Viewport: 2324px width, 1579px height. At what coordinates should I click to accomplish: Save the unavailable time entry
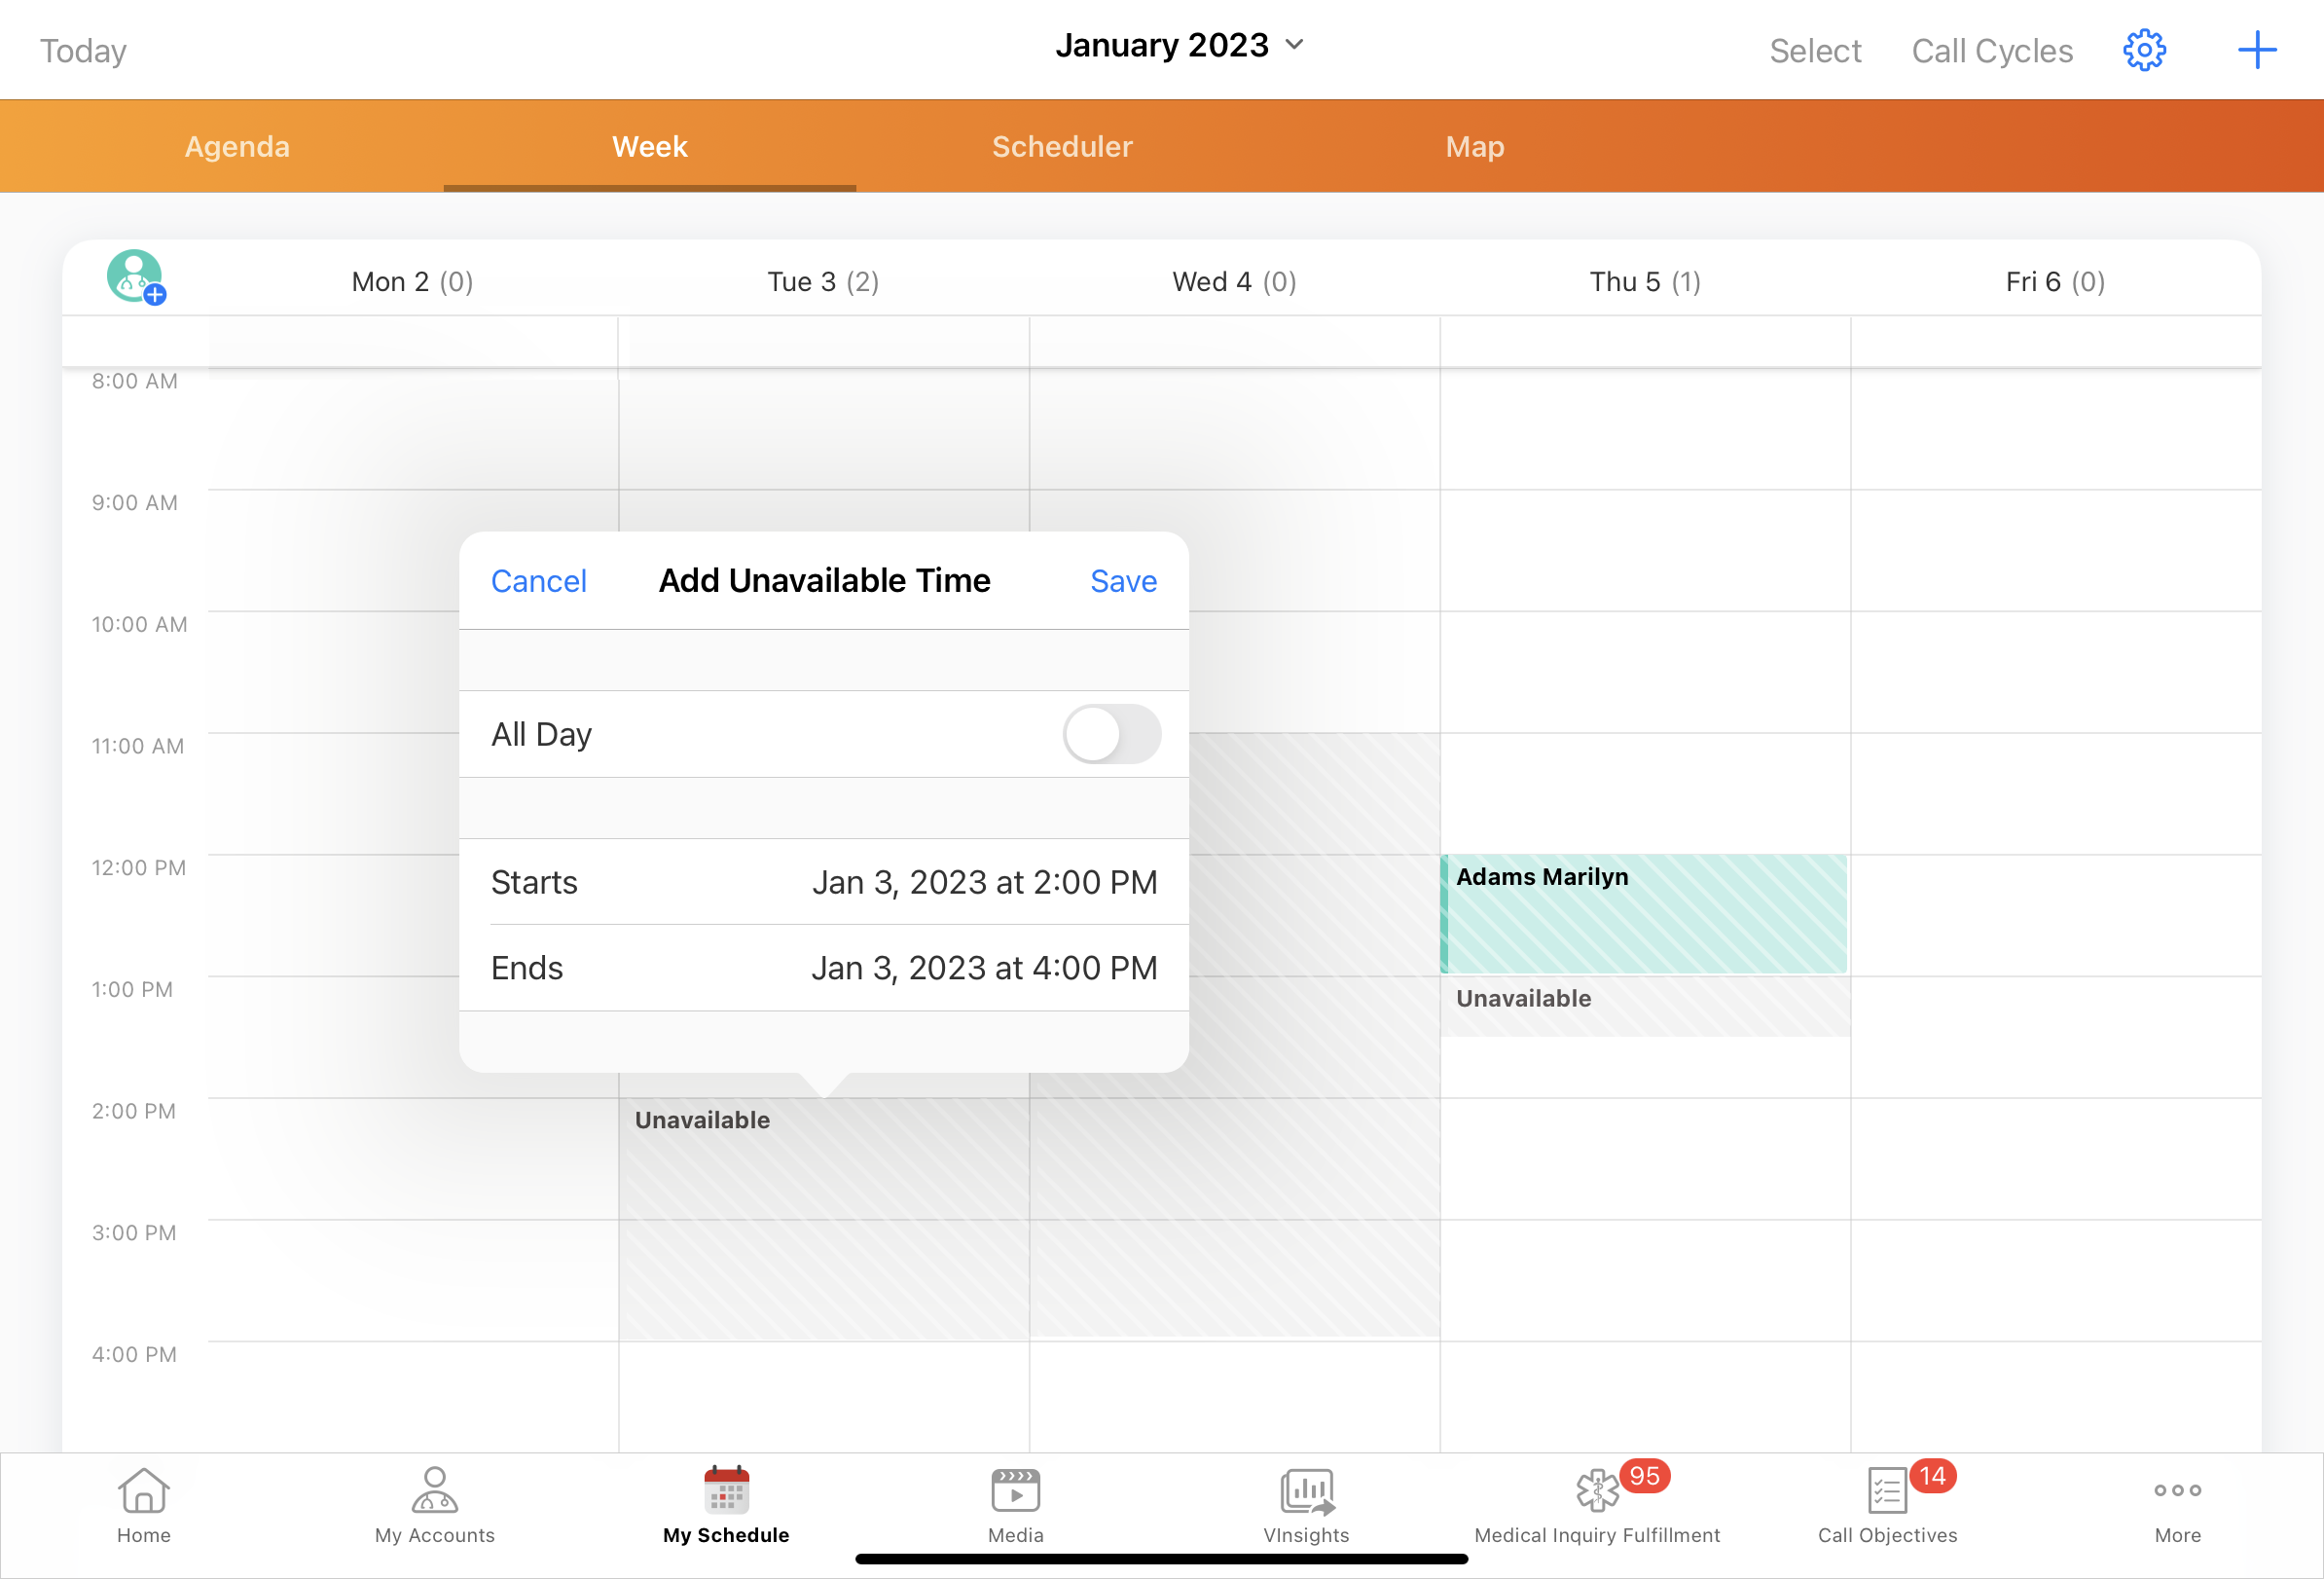tap(1123, 581)
